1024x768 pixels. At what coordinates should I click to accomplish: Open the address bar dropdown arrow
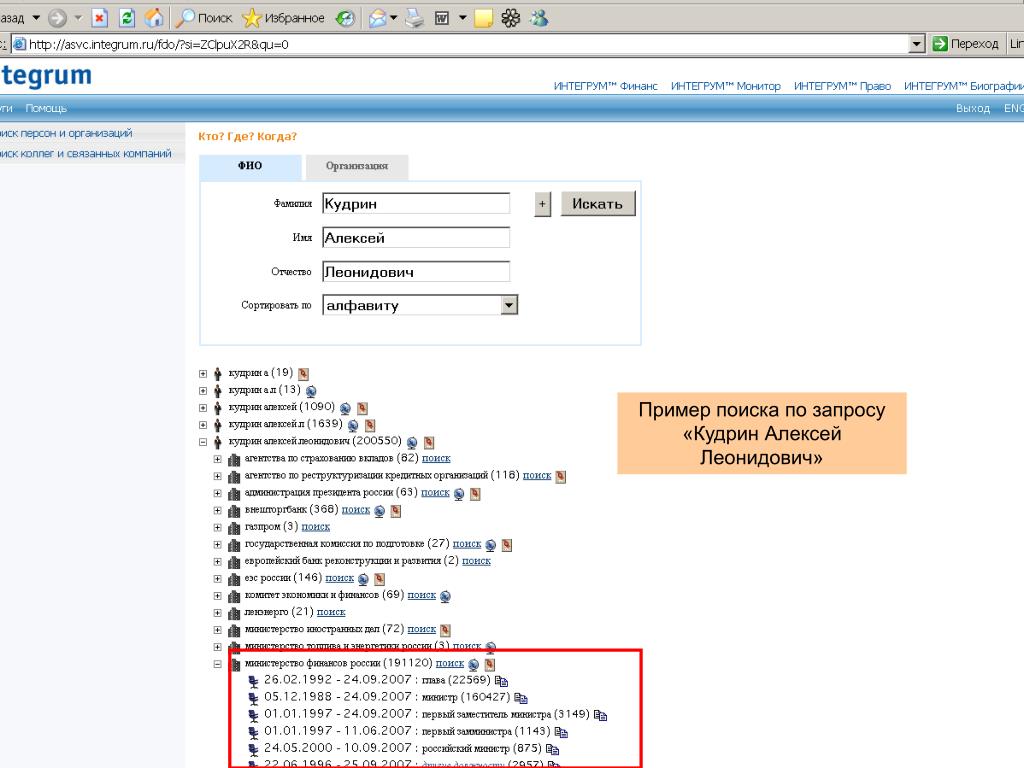917,44
